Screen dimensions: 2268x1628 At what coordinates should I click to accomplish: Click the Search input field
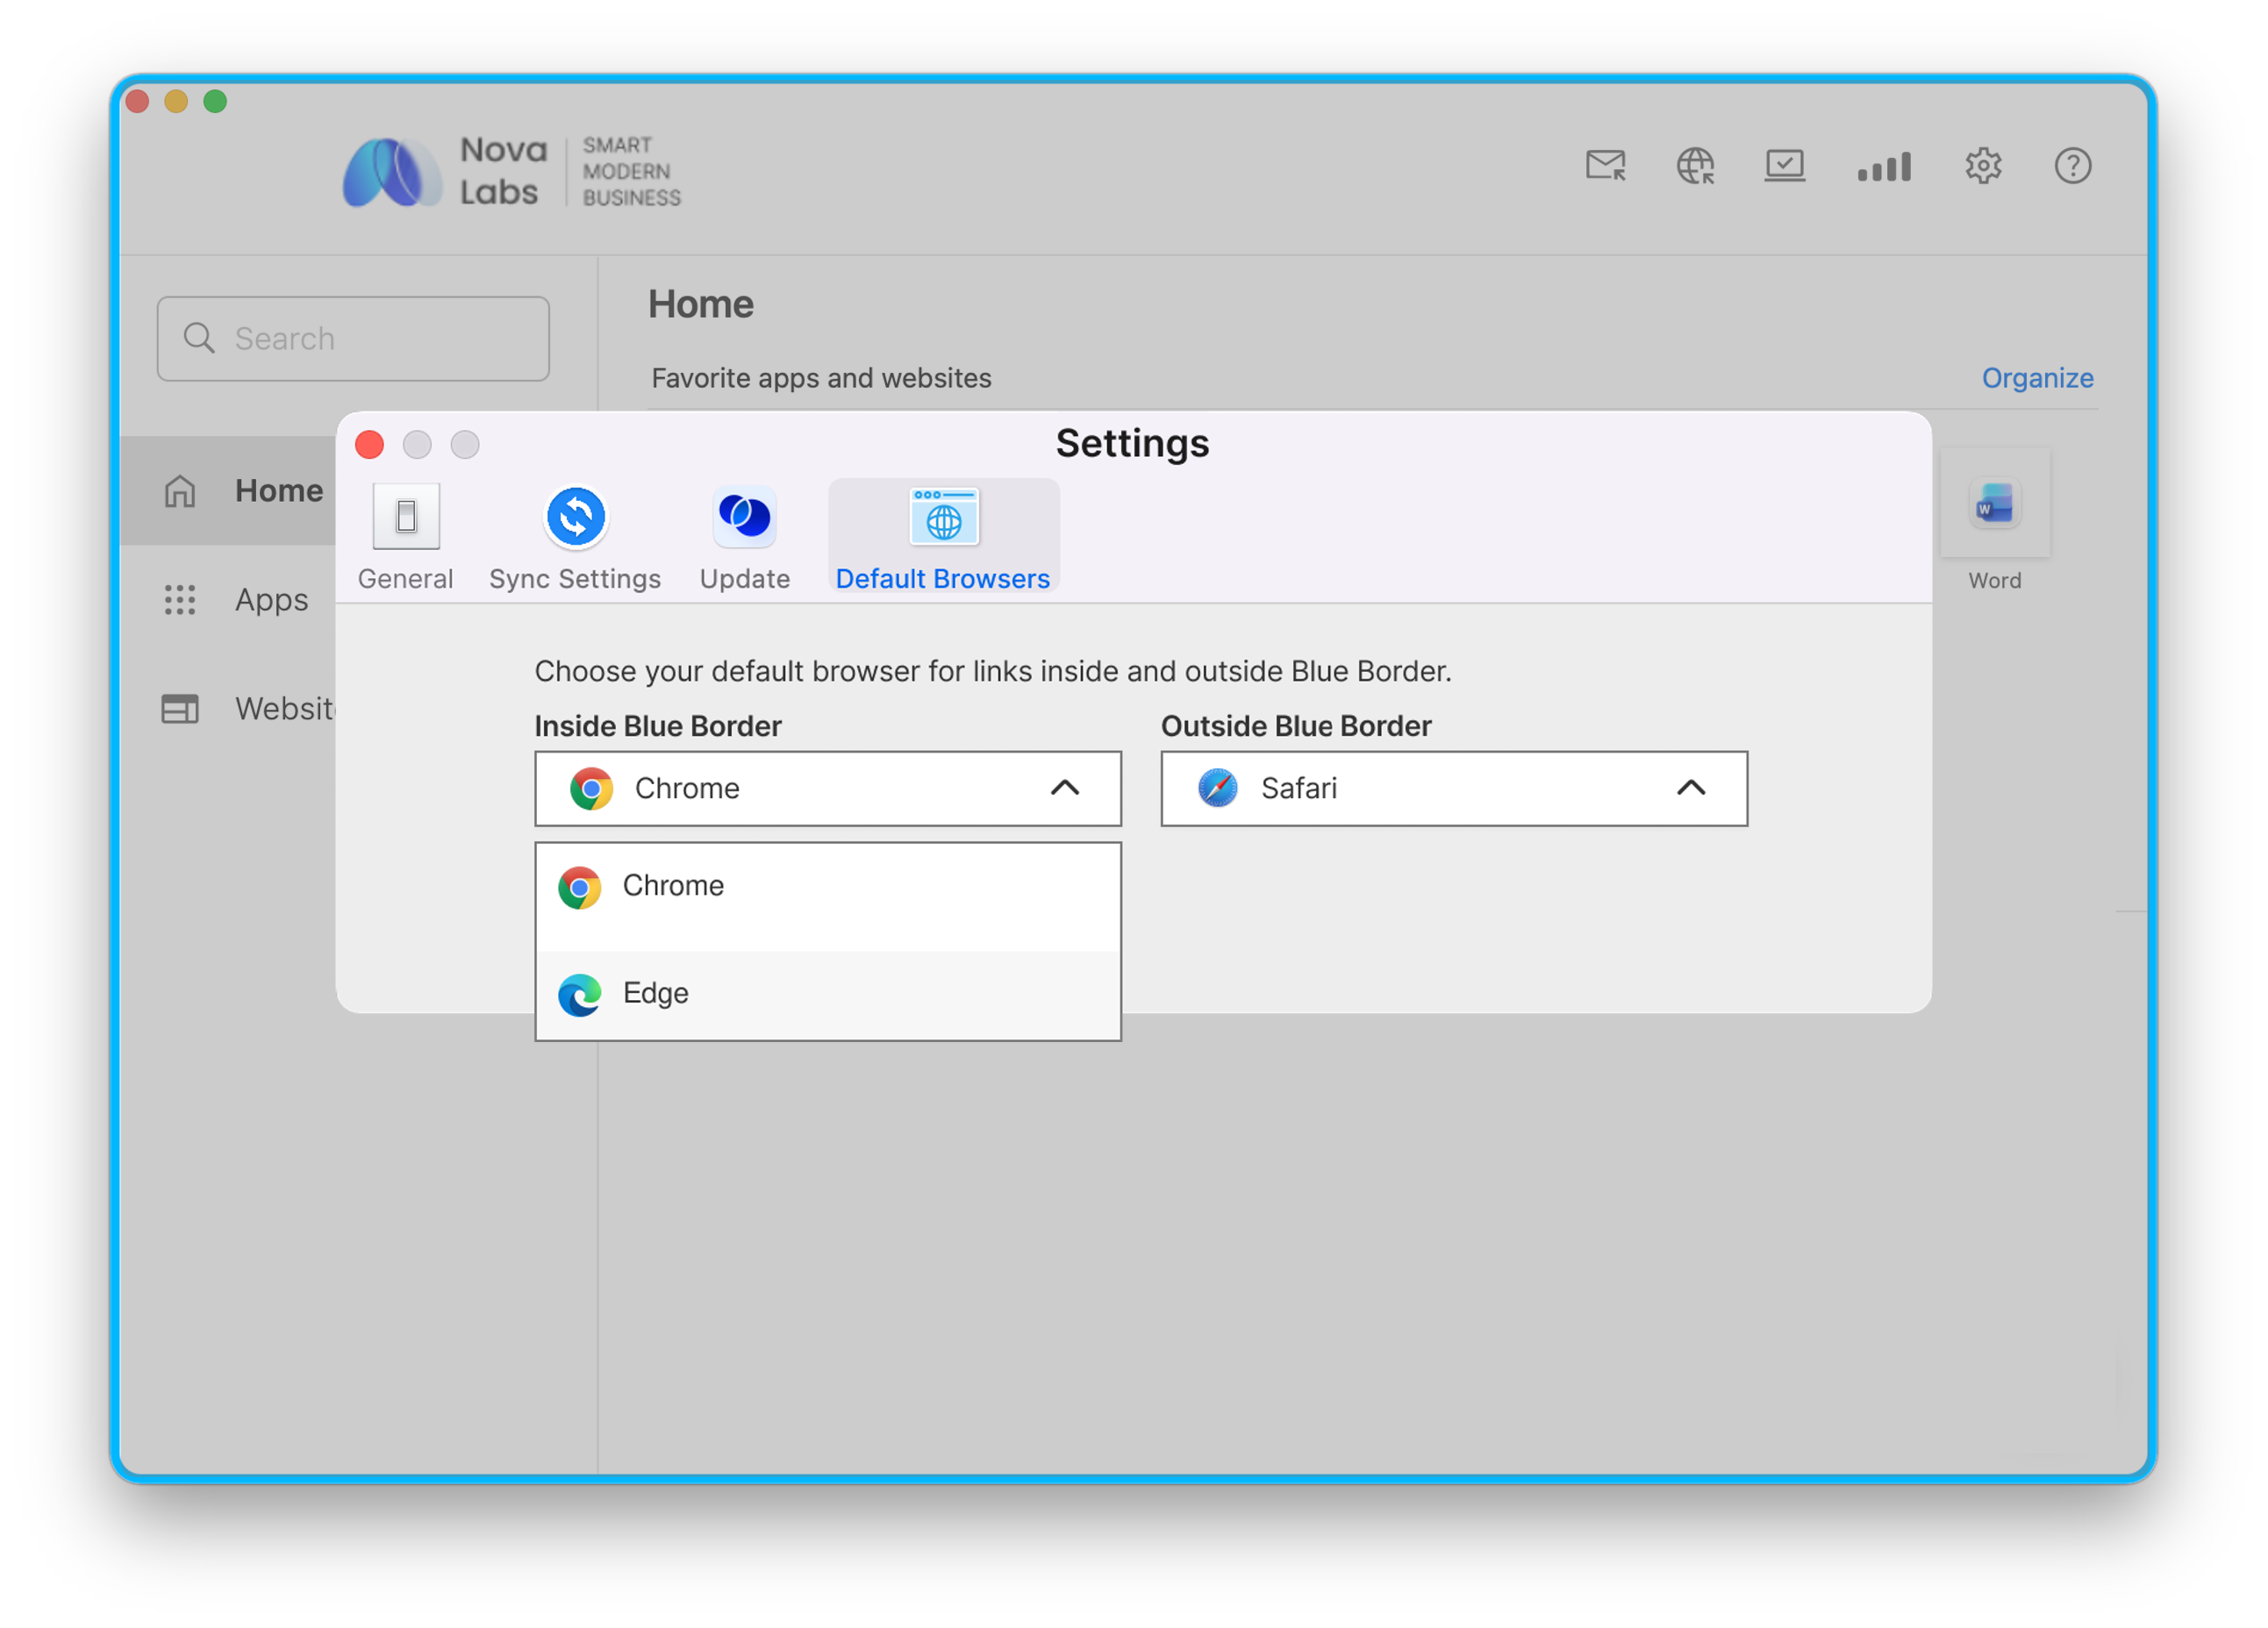click(353, 338)
